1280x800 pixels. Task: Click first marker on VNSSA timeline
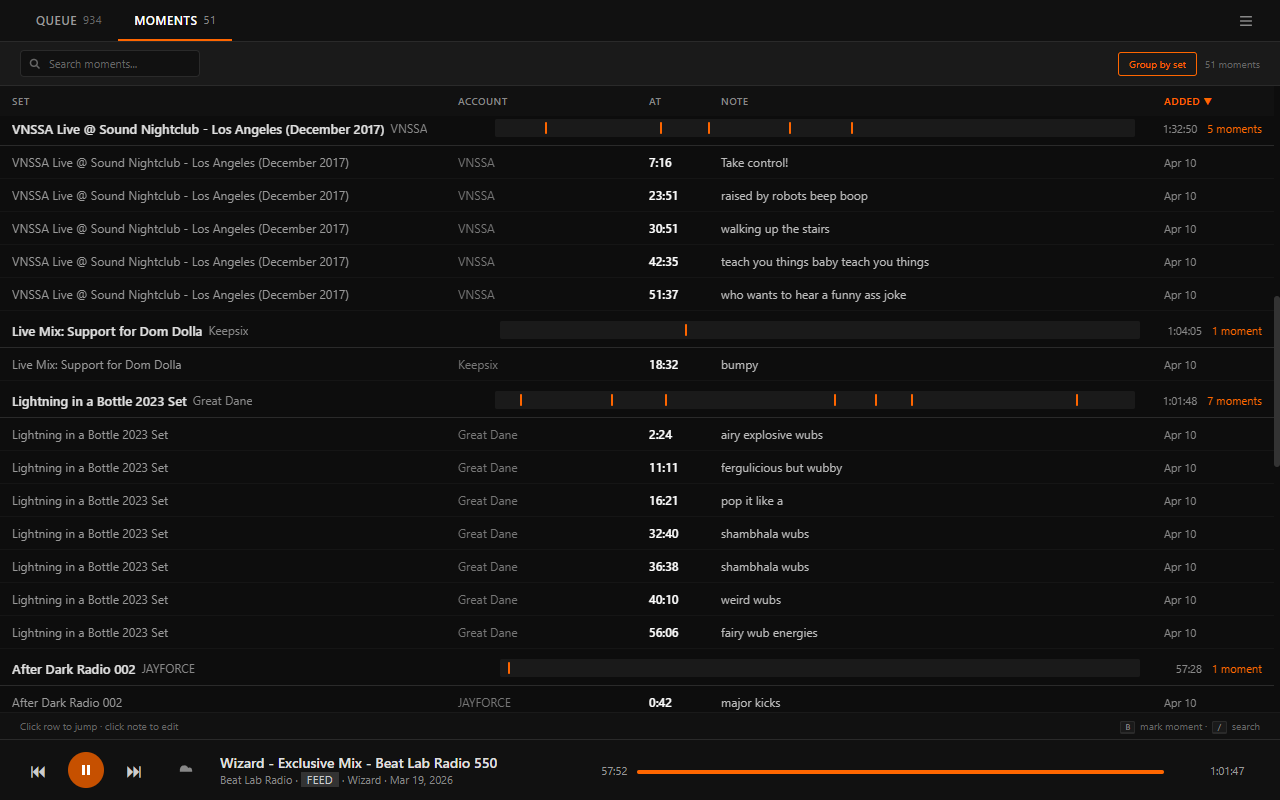[546, 128]
